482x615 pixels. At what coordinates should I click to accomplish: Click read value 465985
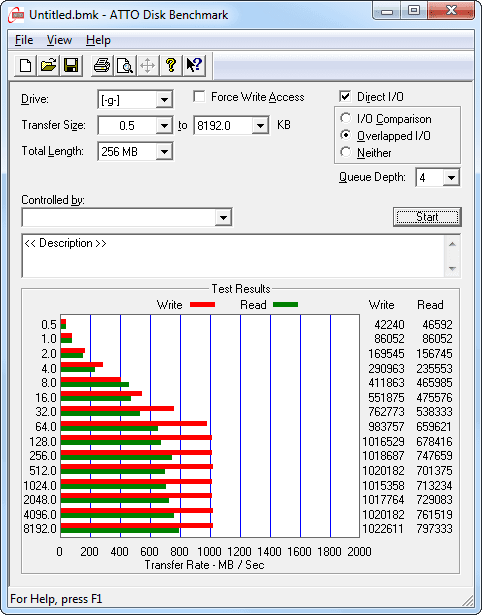point(434,382)
